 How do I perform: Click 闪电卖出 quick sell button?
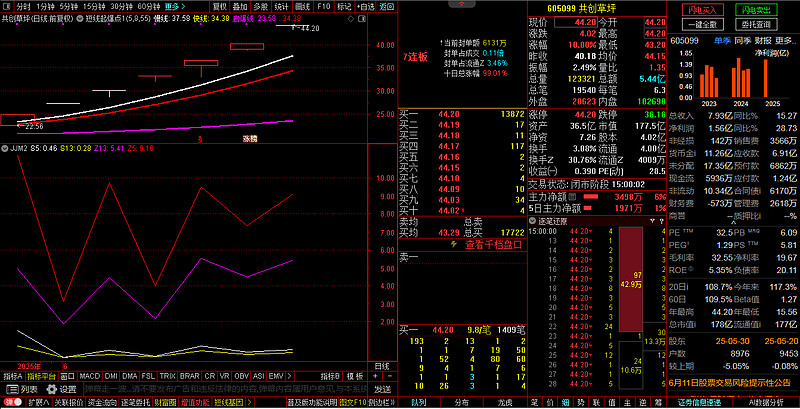click(x=756, y=10)
